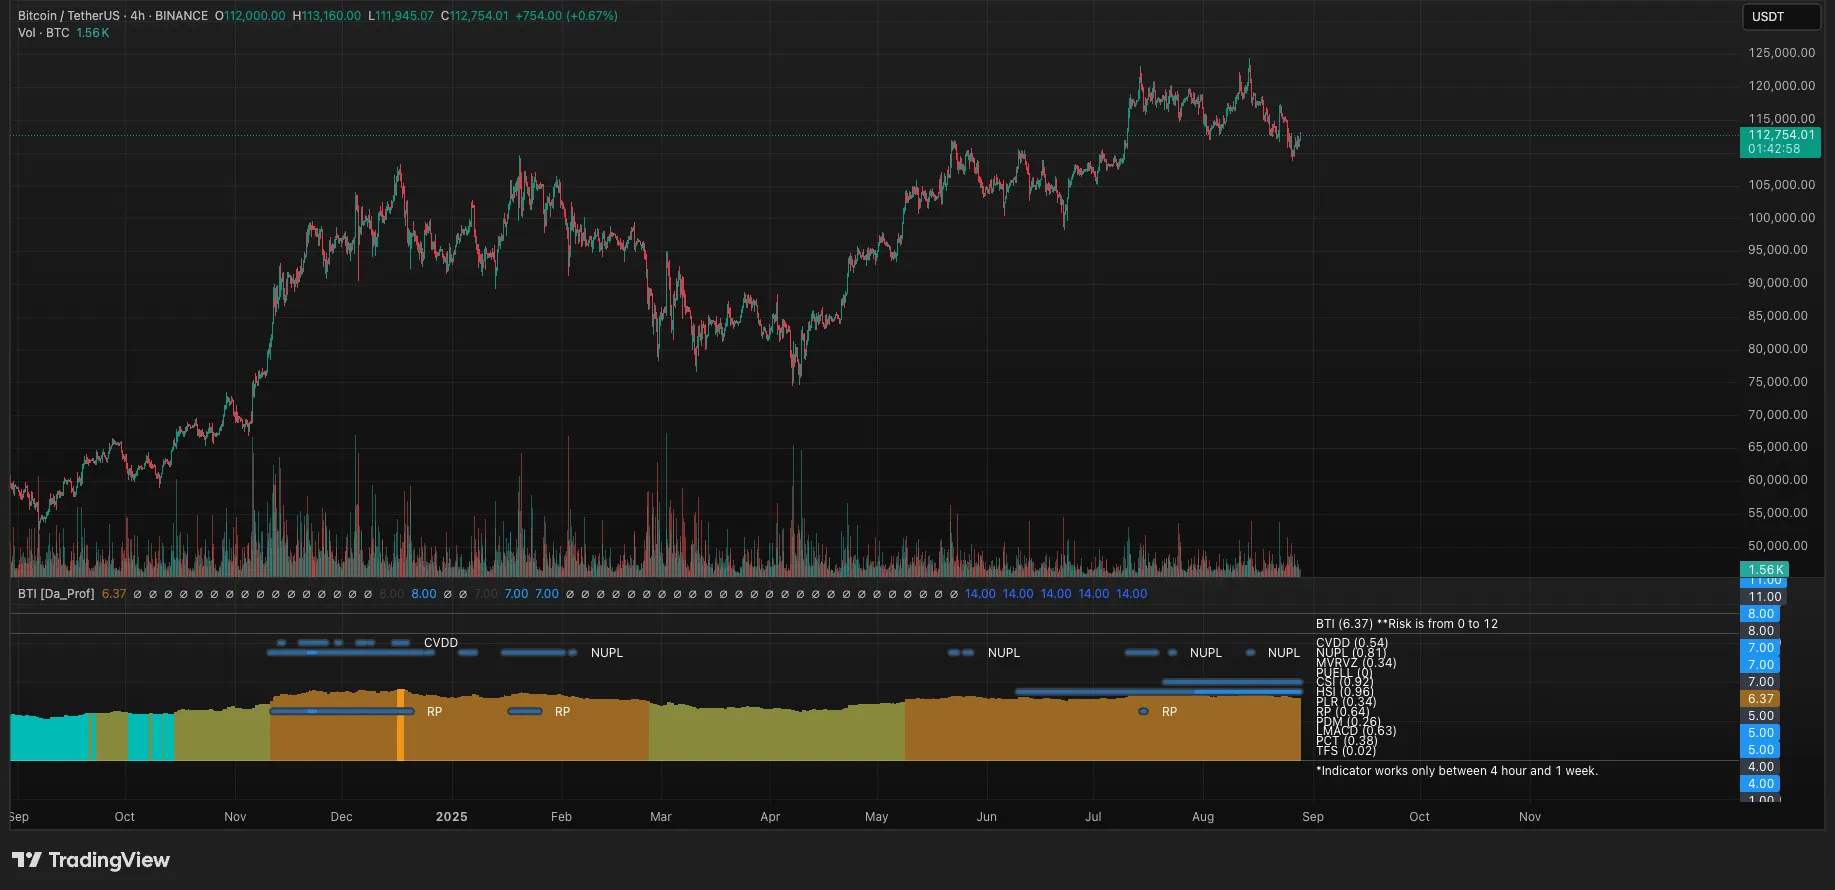This screenshot has height=890, width=1835.
Task: Click the rightmost RP circle marker
Action: [1143, 712]
